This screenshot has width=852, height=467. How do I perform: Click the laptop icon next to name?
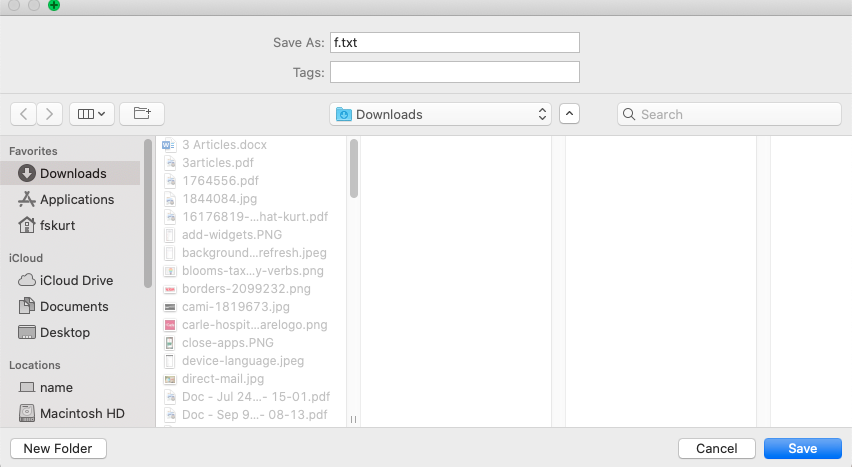(27, 387)
